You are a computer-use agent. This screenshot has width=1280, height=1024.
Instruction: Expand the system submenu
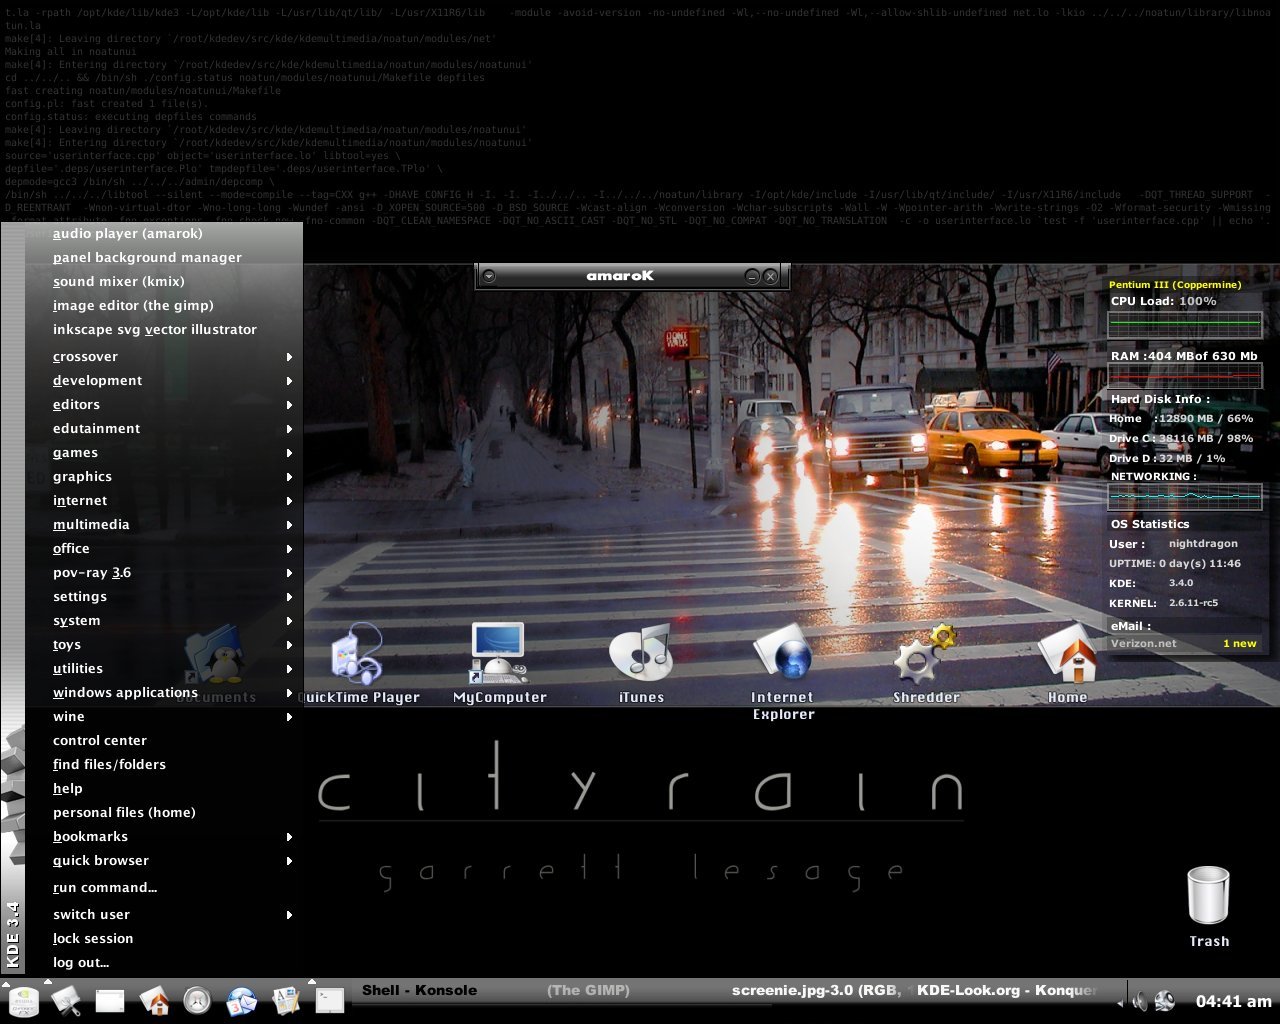point(164,621)
